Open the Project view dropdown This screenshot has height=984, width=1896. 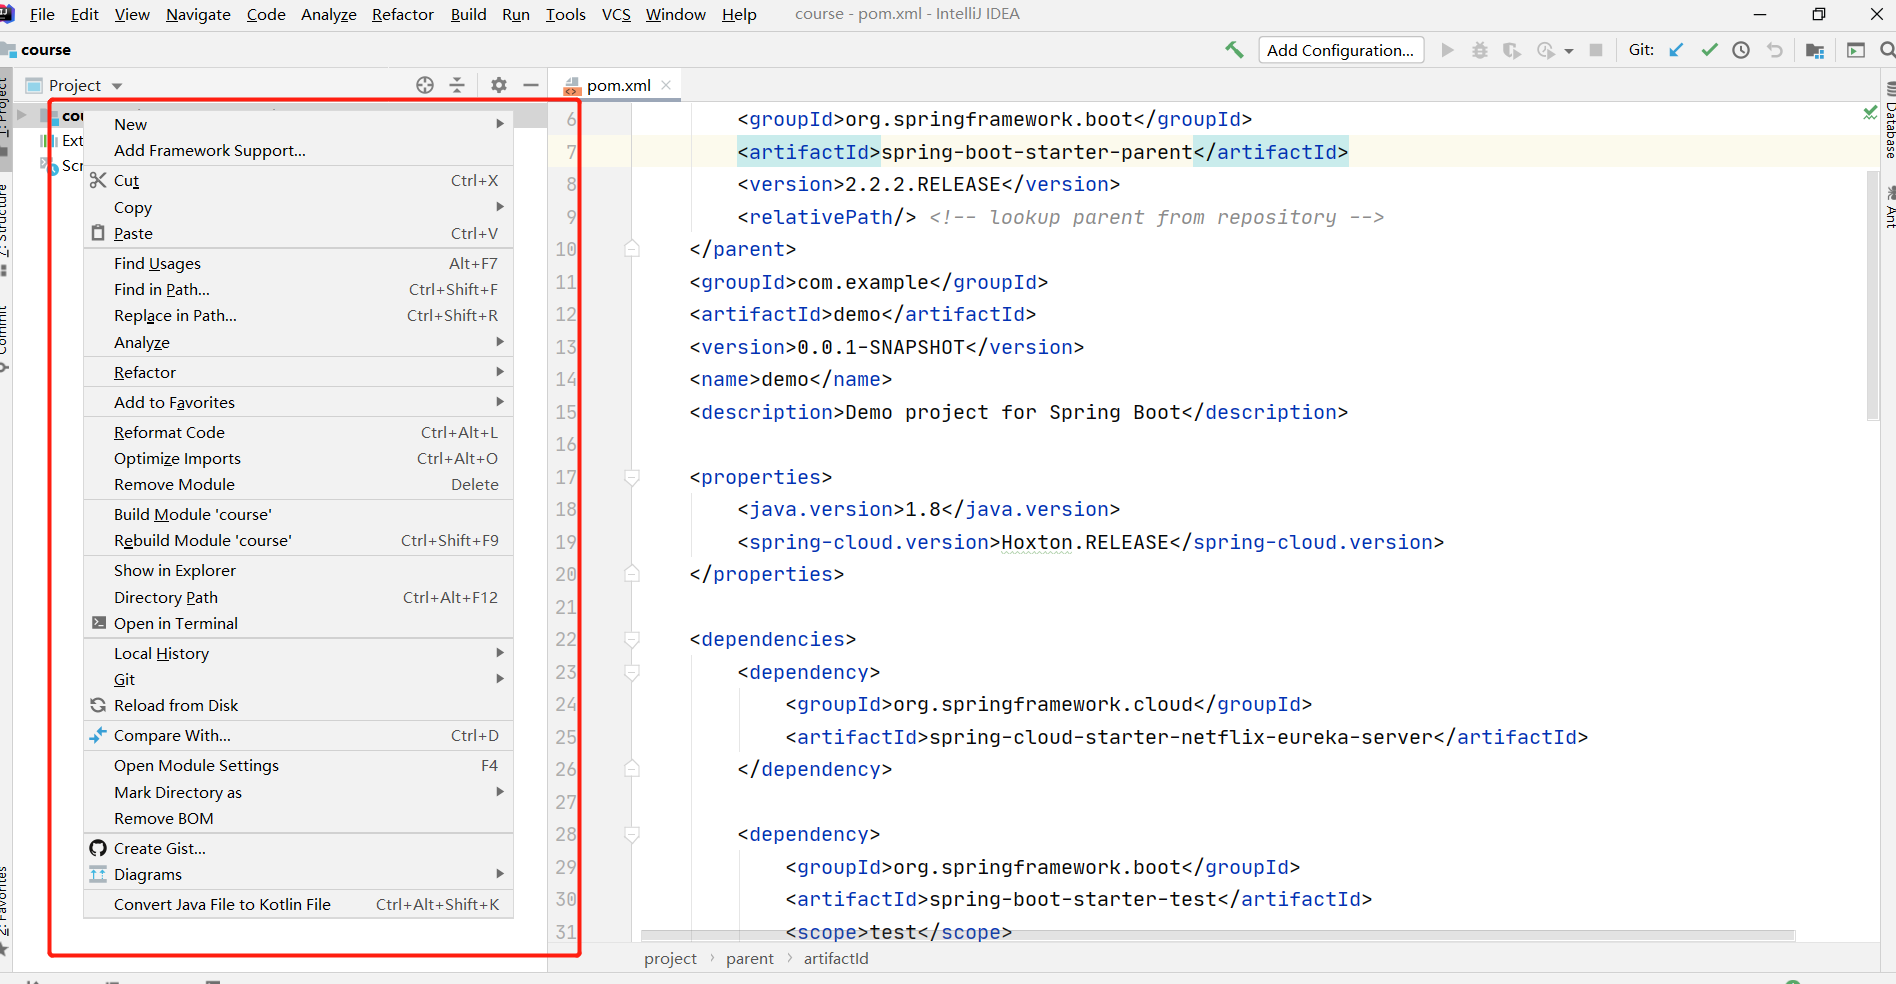tap(117, 86)
